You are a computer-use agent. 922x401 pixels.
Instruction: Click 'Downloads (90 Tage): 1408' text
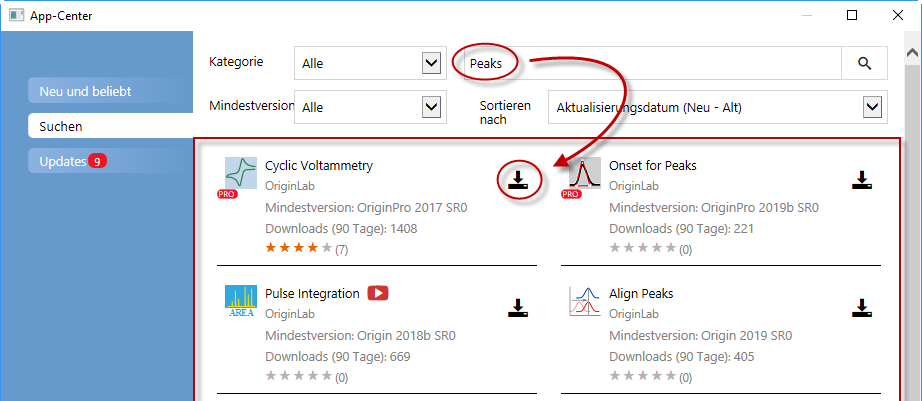[x=341, y=228]
